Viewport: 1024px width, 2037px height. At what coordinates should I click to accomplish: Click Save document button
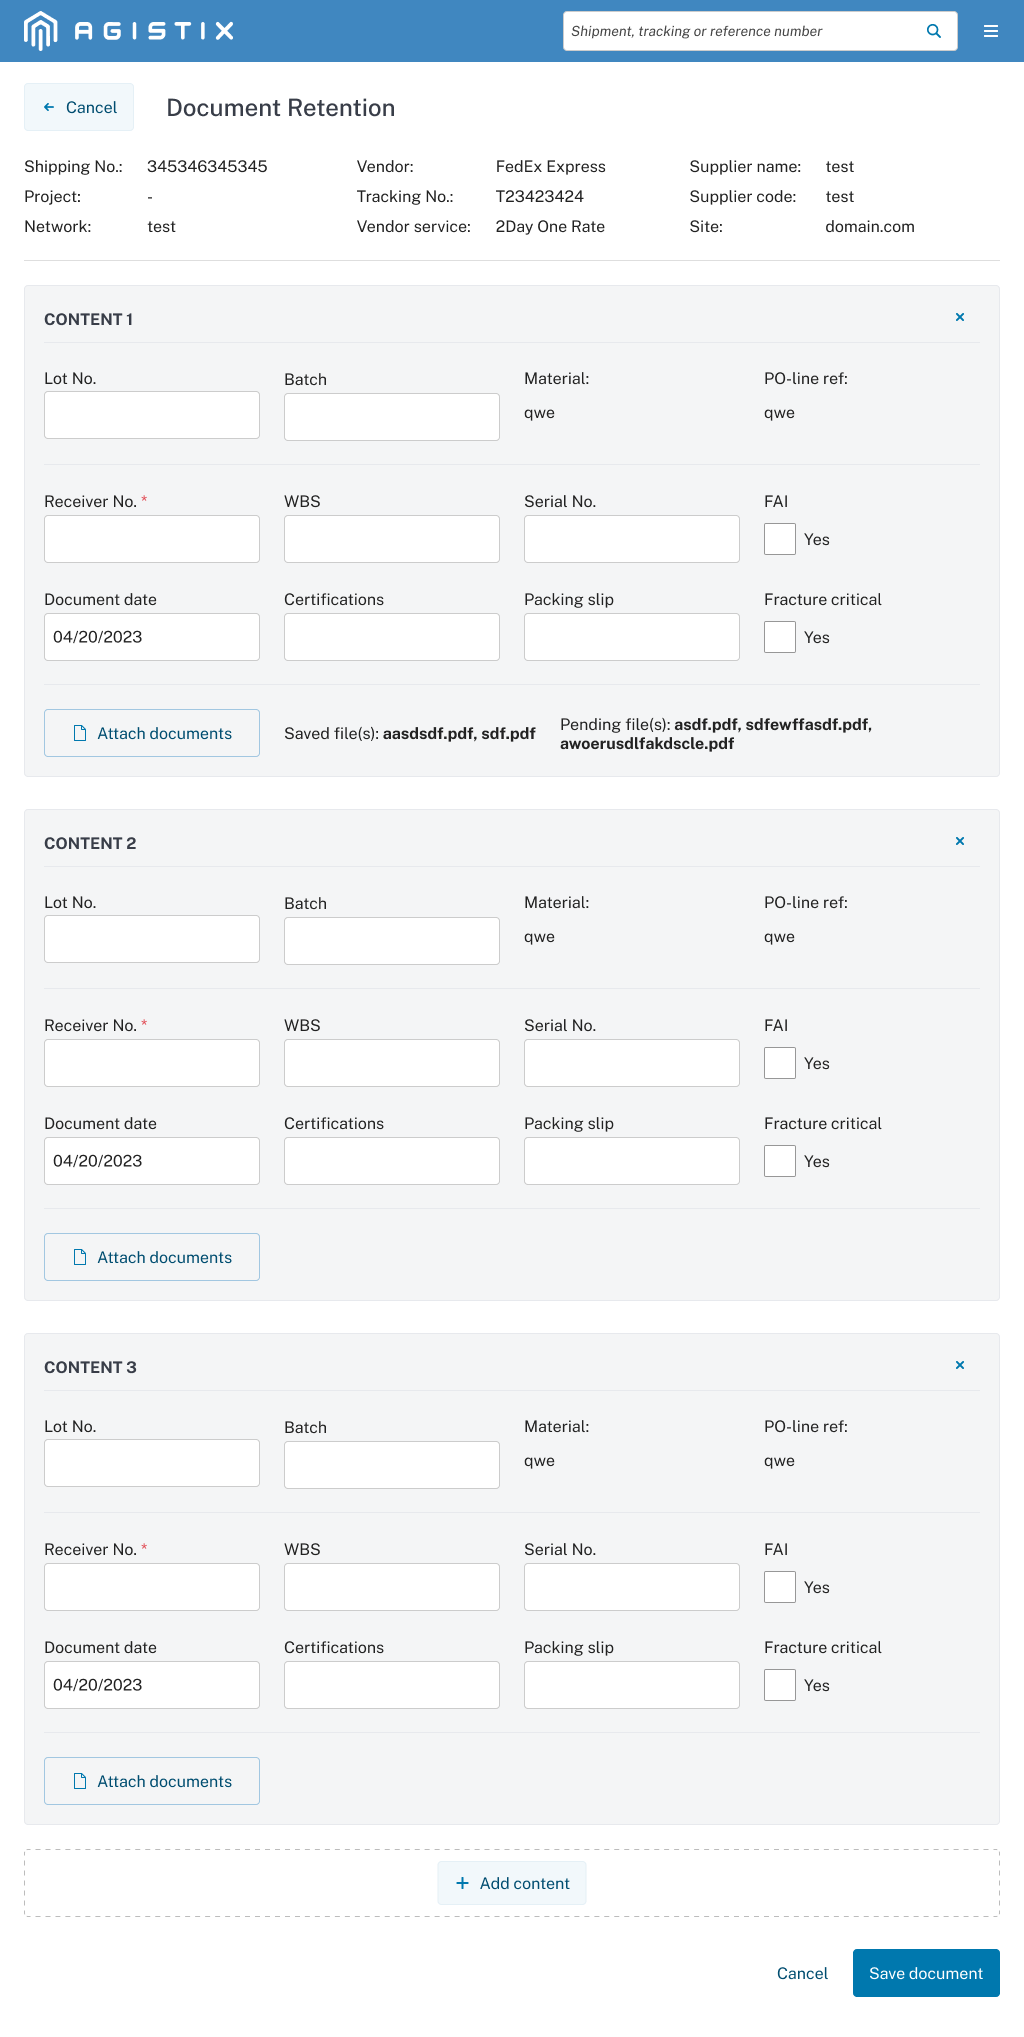926,1973
